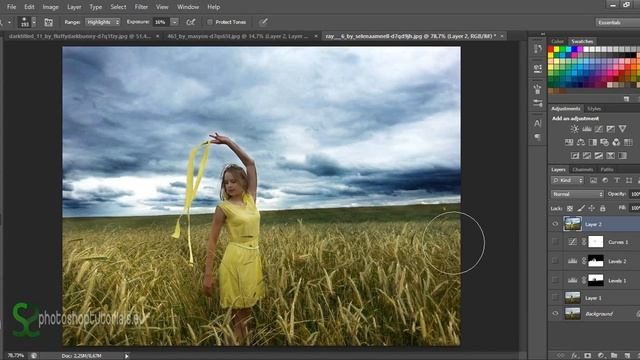640x360 pixels.
Task: Add an Invert adjustment
Action: coord(575,156)
